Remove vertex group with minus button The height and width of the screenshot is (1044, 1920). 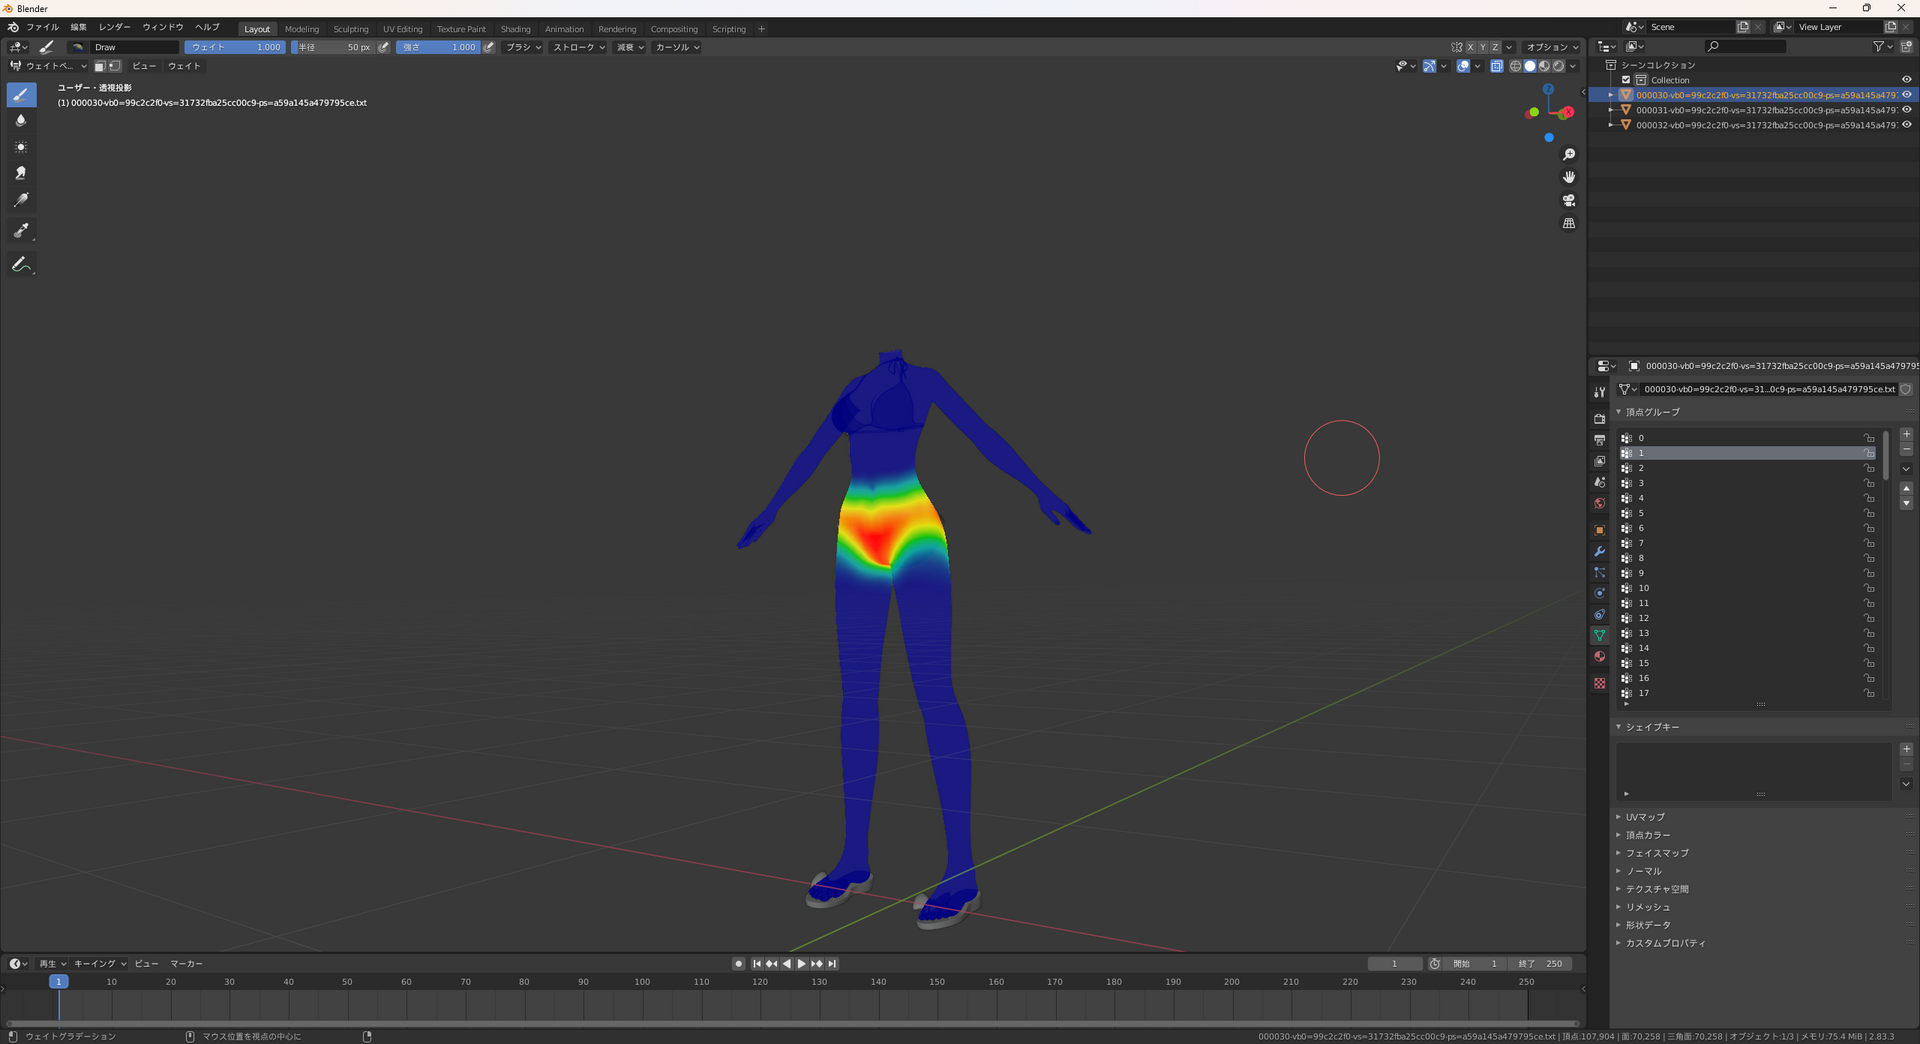coord(1906,449)
